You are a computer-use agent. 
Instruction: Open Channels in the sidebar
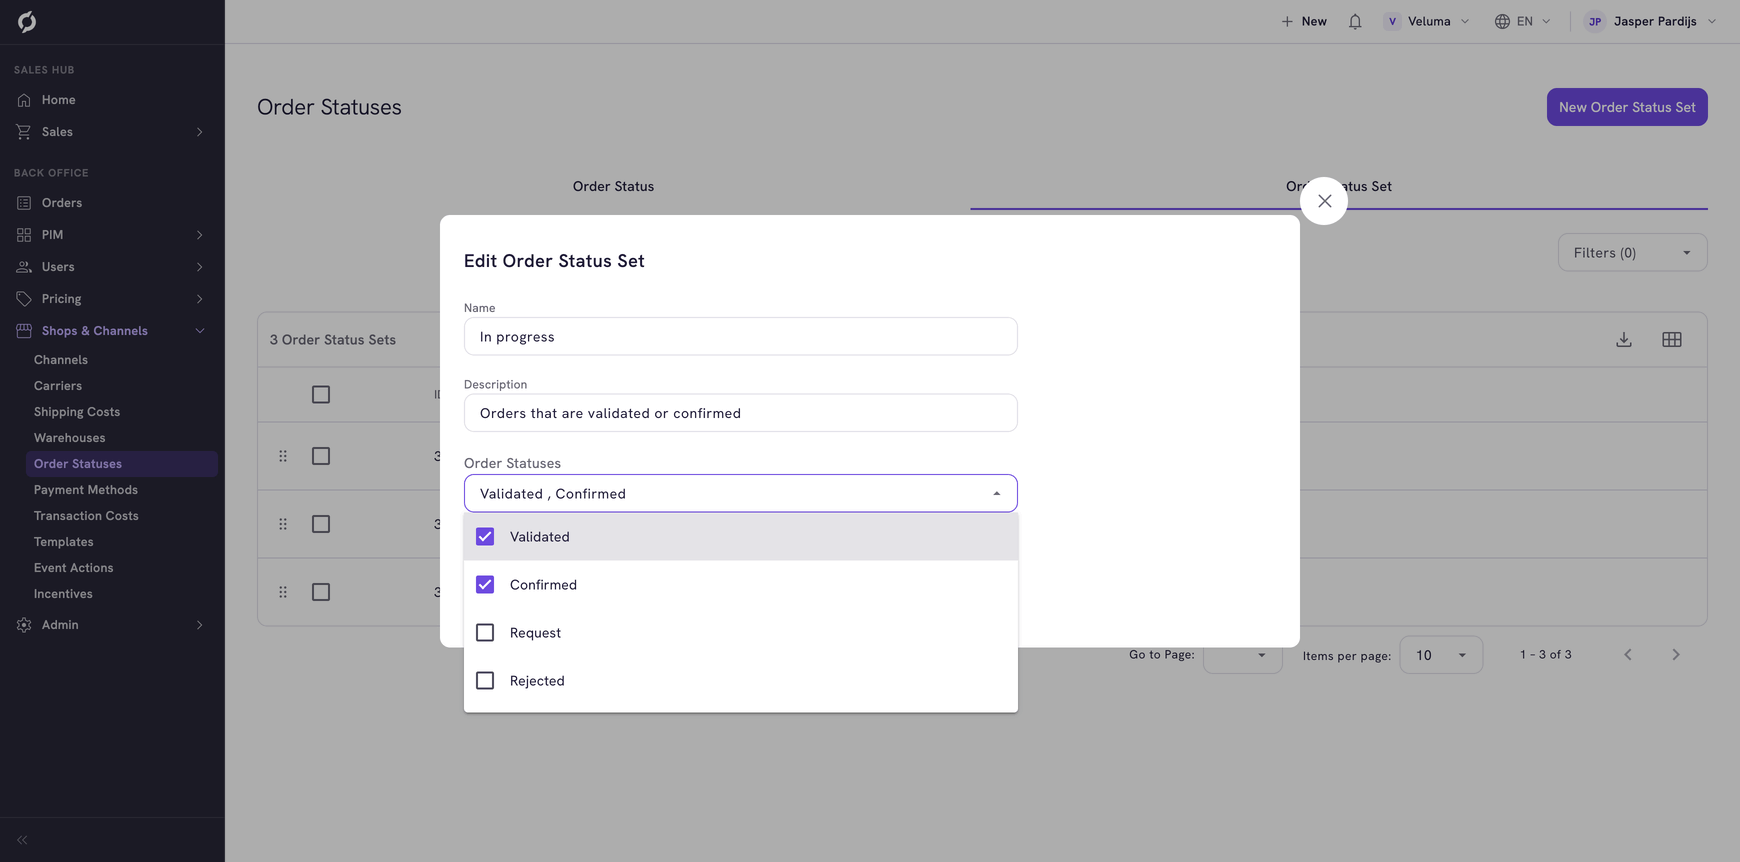[61, 360]
